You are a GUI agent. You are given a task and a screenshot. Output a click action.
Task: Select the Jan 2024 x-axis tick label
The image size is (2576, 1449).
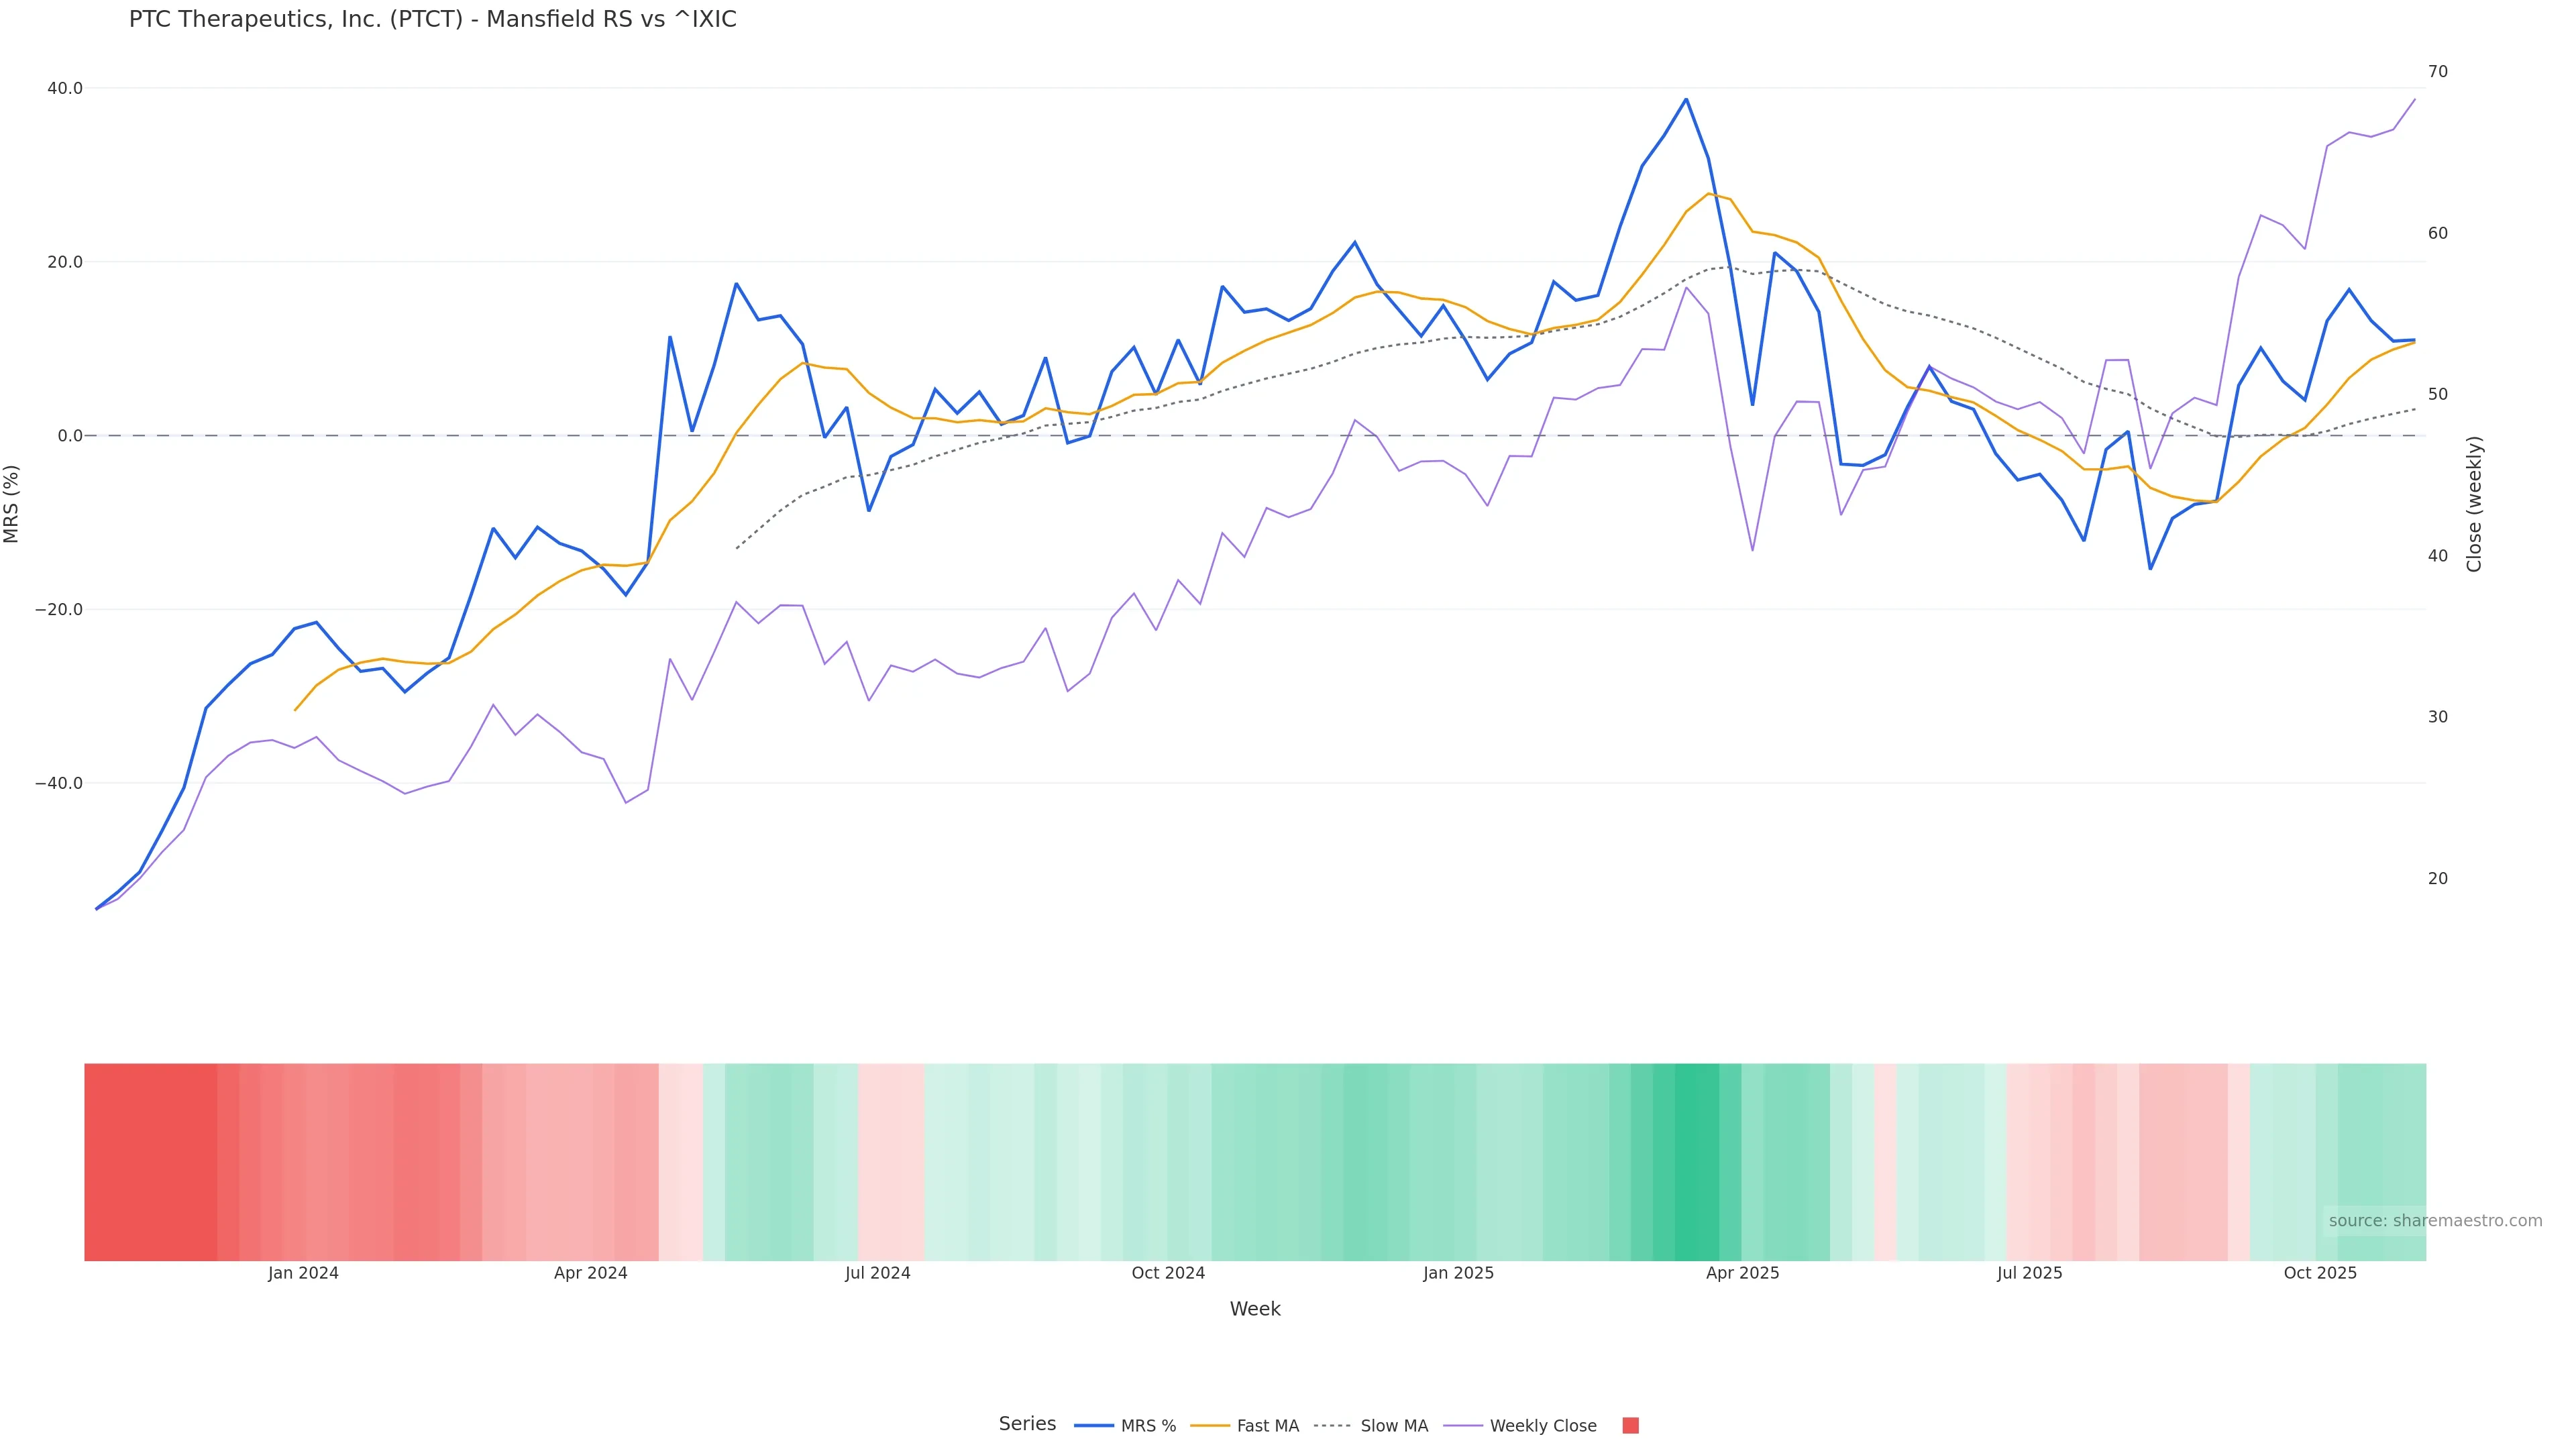[x=303, y=1273]
